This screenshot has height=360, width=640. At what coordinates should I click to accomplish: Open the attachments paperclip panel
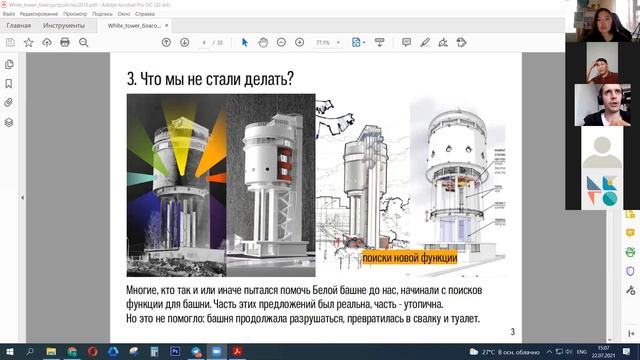click(9, 102)
